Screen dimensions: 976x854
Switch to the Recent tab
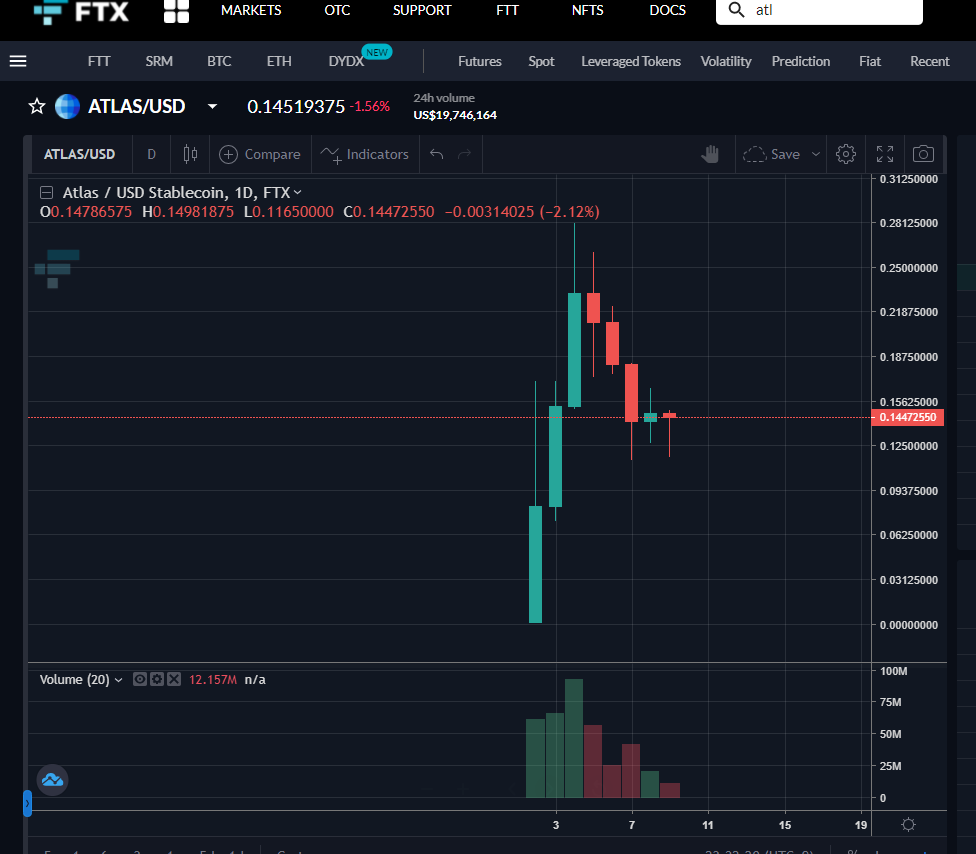coord(929,61)
